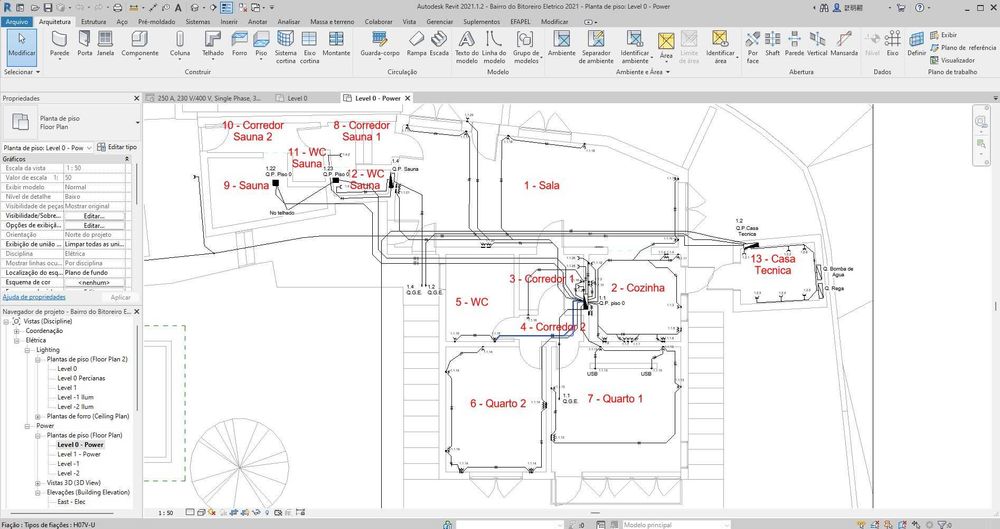This screenshot has height=529, width=1000.
Task: Click Editar for Visibilidade/Sobreposição
Action: point(94,215)
